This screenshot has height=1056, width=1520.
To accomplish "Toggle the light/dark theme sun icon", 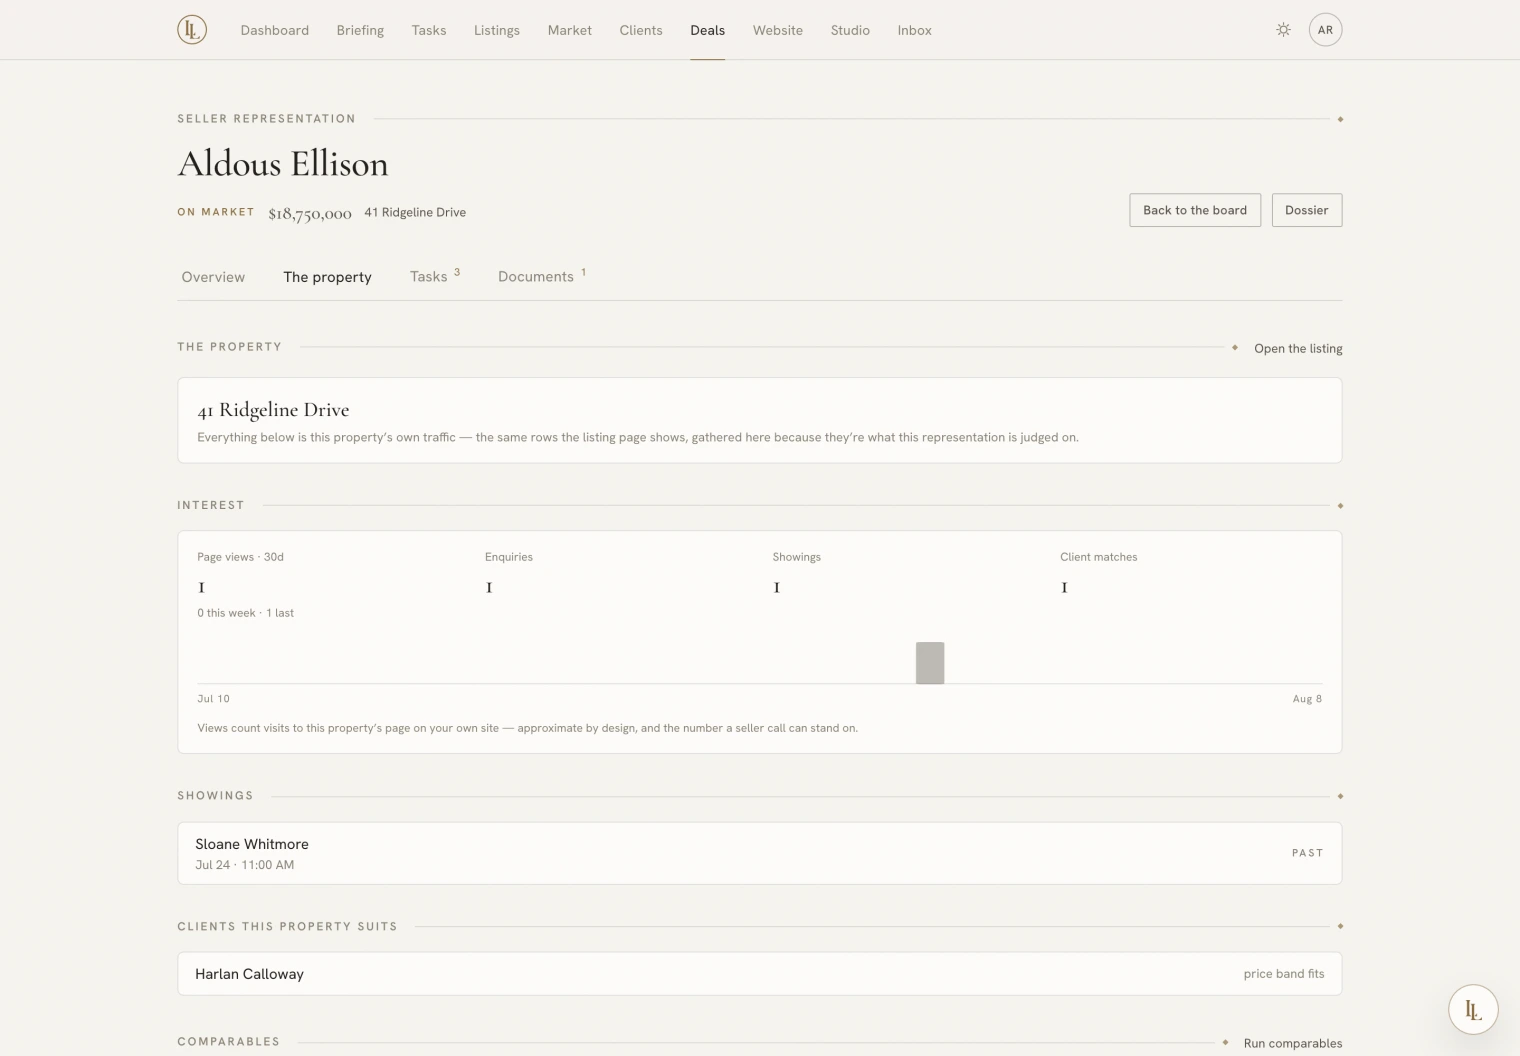I will click(x=1283, y=30).
